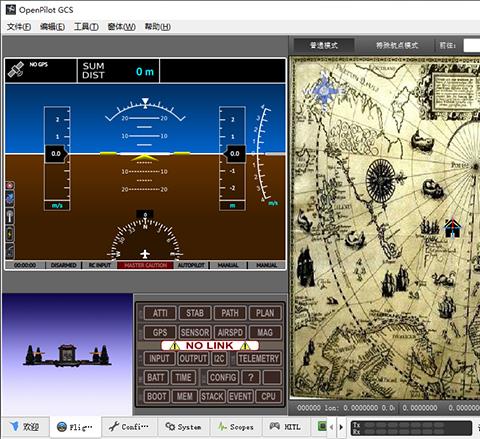480x439 pixels.
Task: Click the compass rose on the map
Action: click(380, 180)
